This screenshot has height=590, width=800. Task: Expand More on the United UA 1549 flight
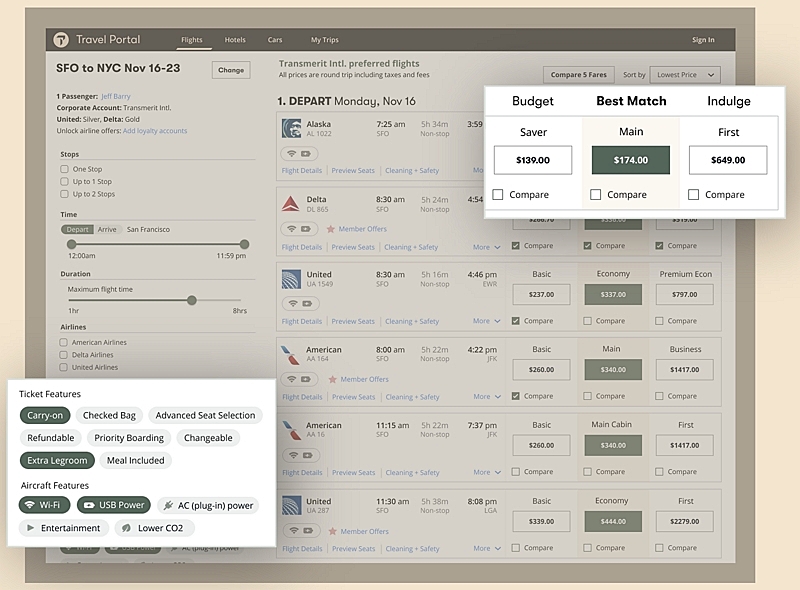click(486, 321)
